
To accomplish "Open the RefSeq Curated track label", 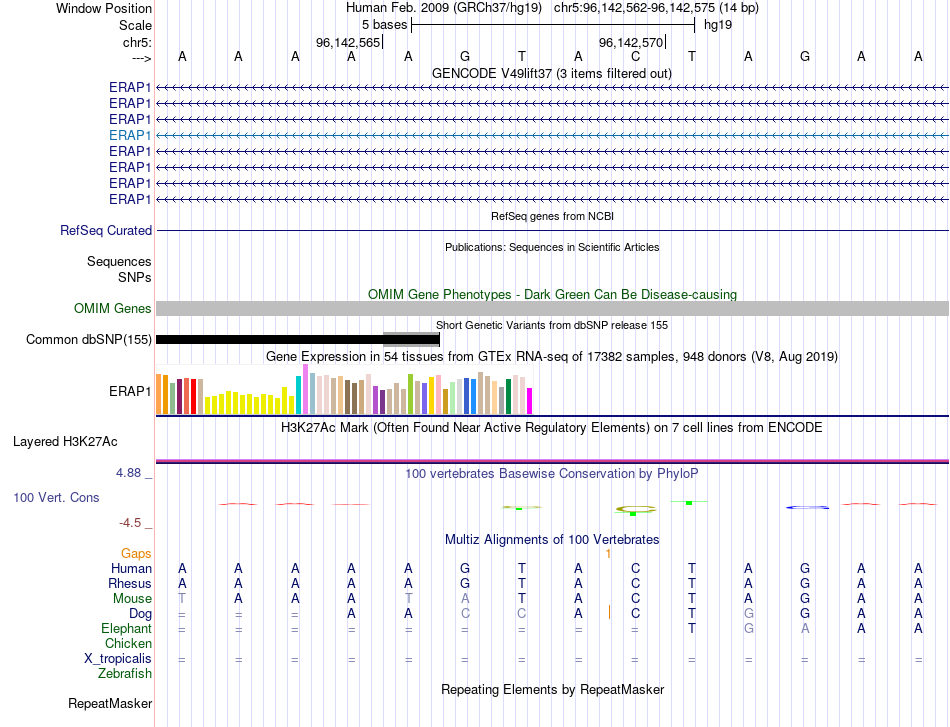I will coord(105,230).
